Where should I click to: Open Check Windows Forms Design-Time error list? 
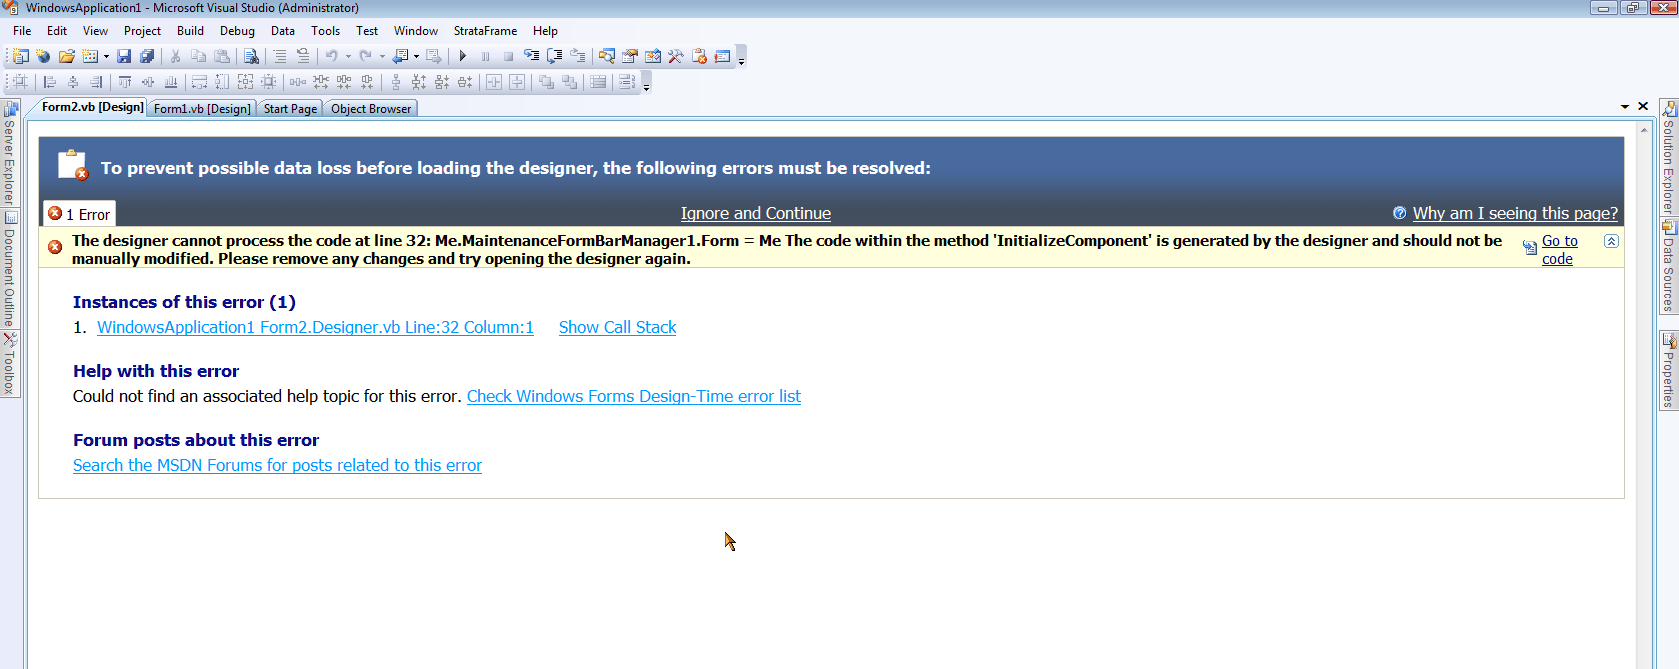click(x=634, y=396)
